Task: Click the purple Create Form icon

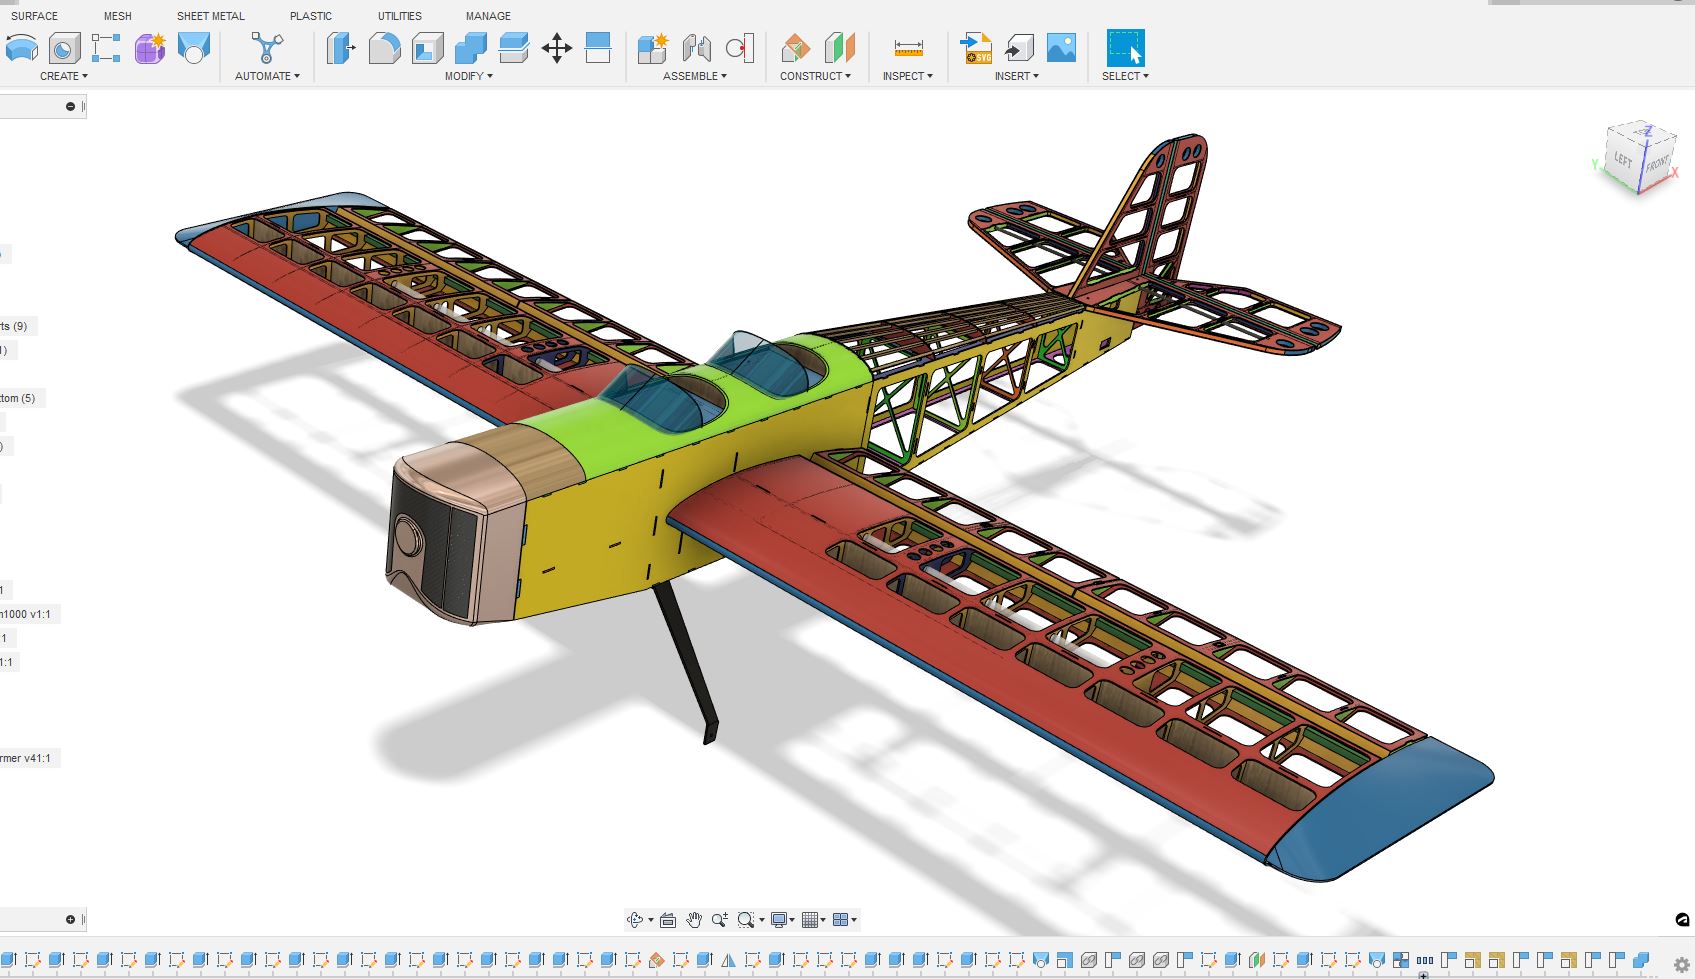Action: [x=150, y=48]
